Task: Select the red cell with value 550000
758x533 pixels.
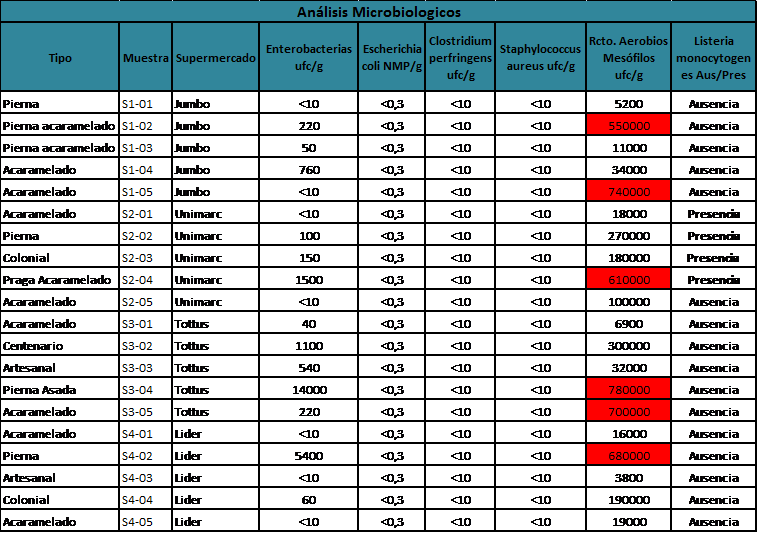Action: tap(628, 125)
